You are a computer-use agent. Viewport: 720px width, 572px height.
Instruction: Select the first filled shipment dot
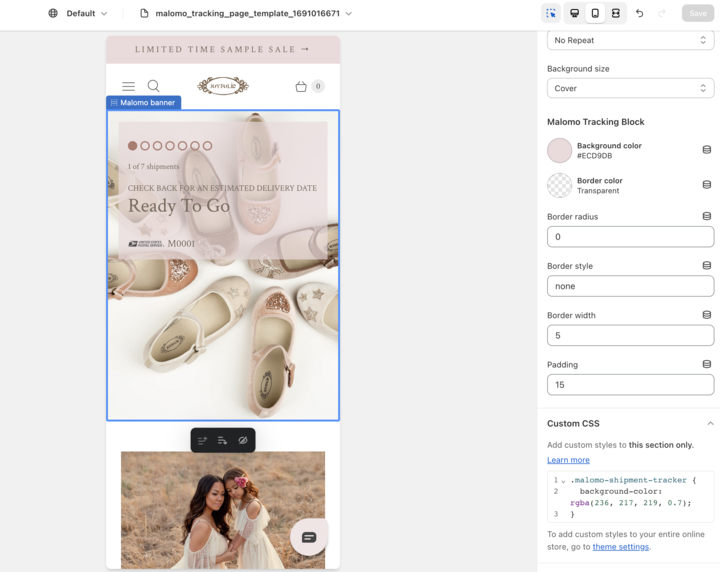(x=132, y=146)
